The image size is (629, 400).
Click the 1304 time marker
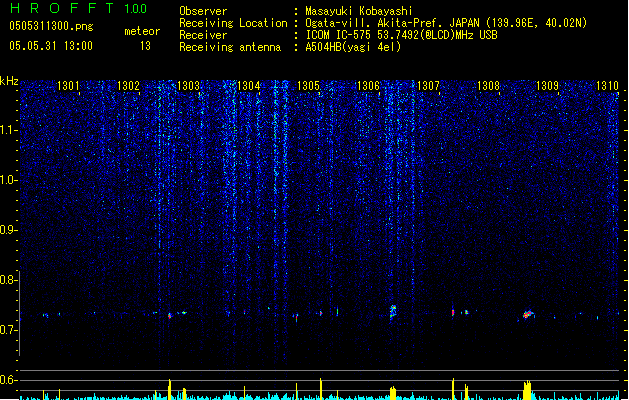pyautogui.click(x=248, y=85)
